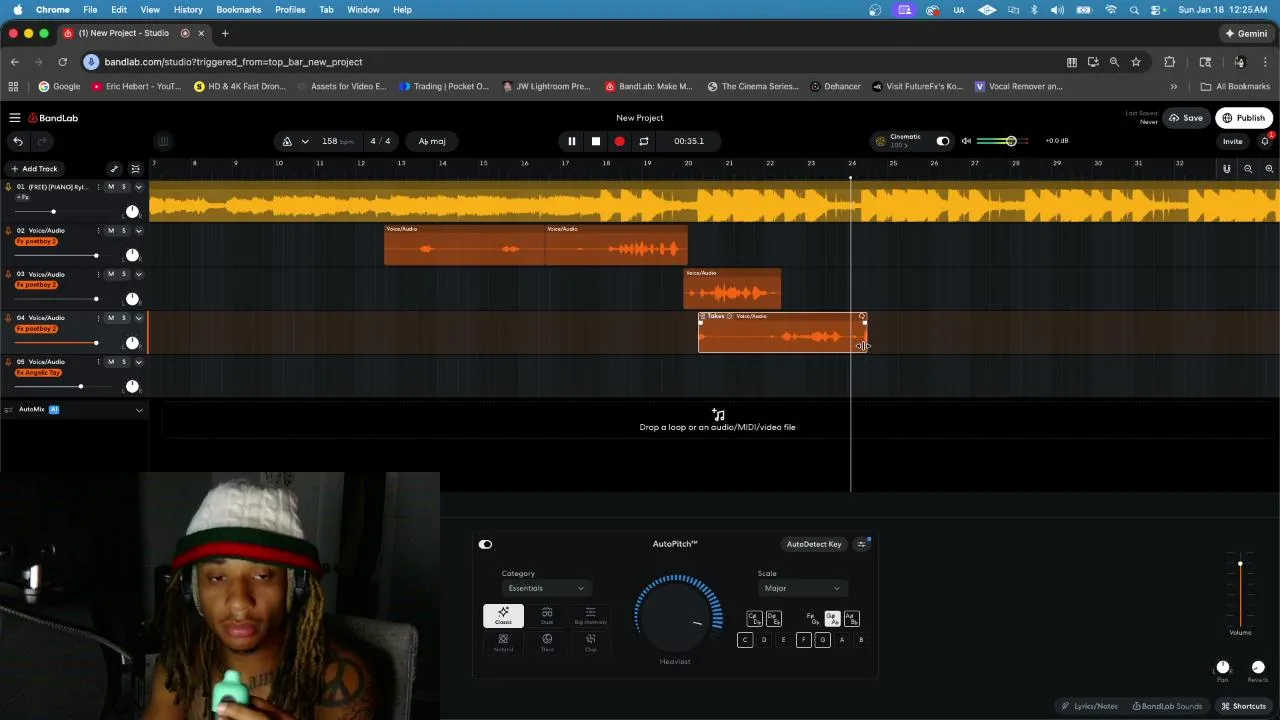Open options menu for track 02
Viewport: 1280px width, 720px height.
(98, 231)
